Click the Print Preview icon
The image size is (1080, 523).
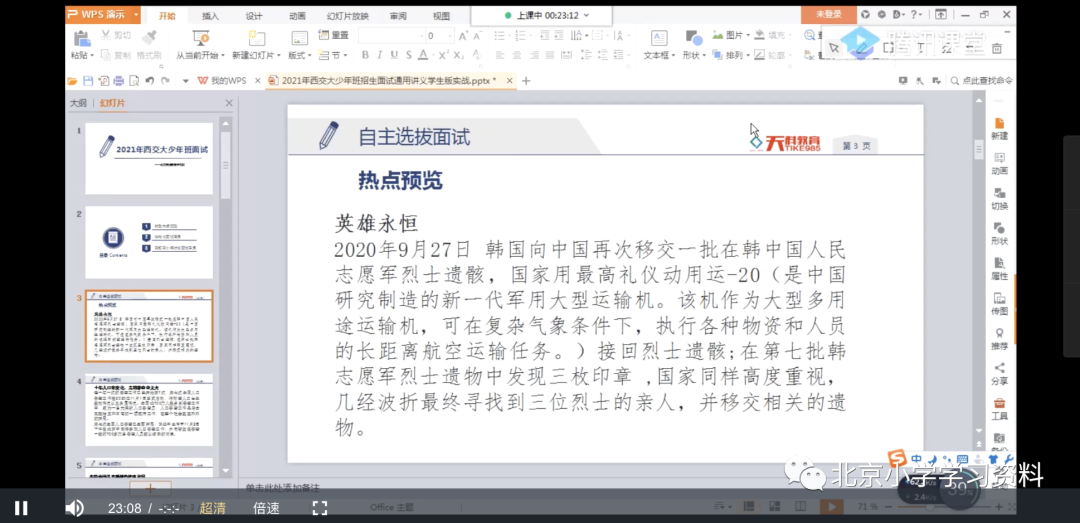pos(134,81)
